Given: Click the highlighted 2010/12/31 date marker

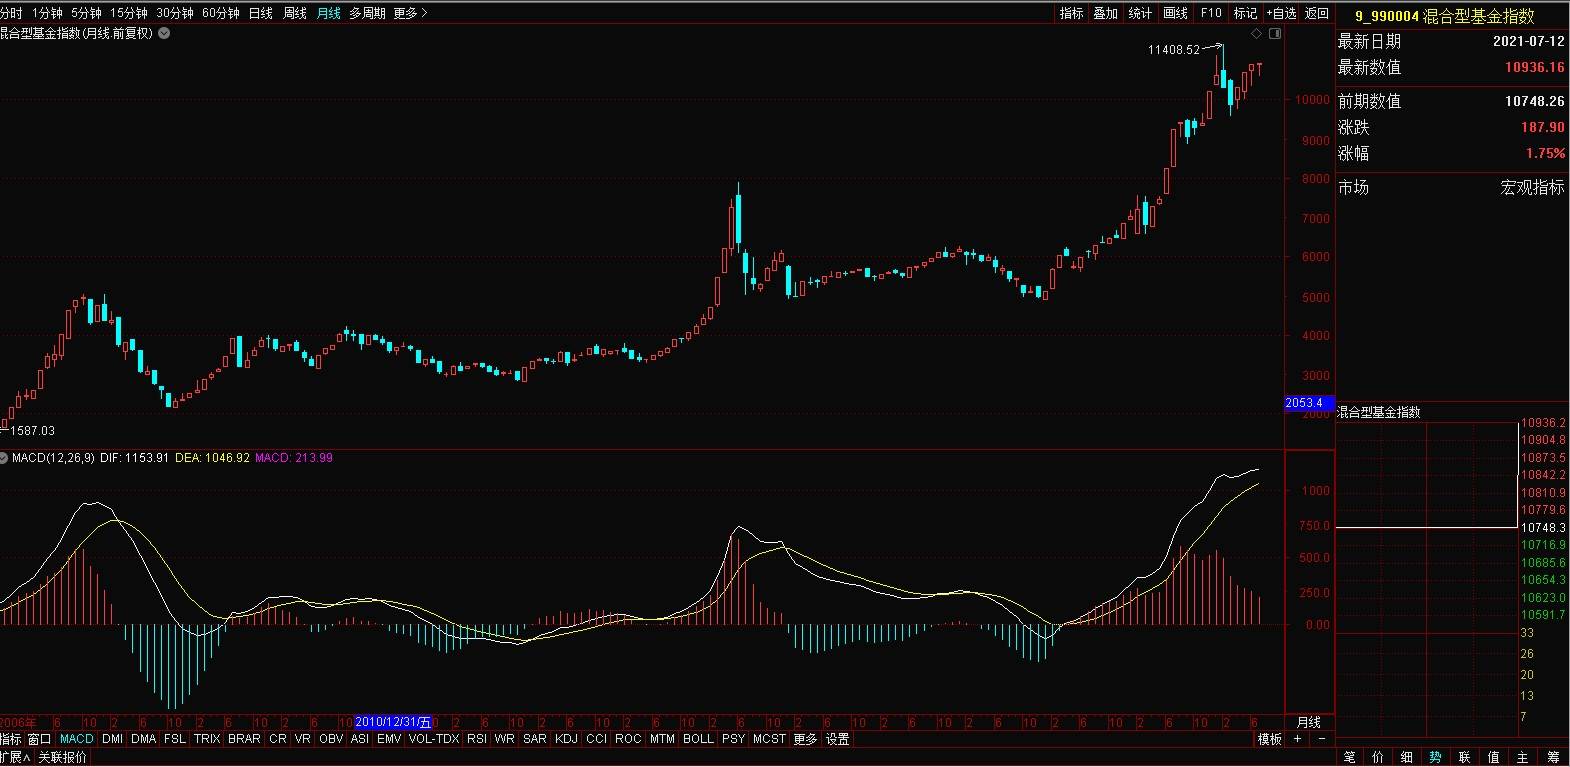Looking at the screenshot, I should coord(393,722).
